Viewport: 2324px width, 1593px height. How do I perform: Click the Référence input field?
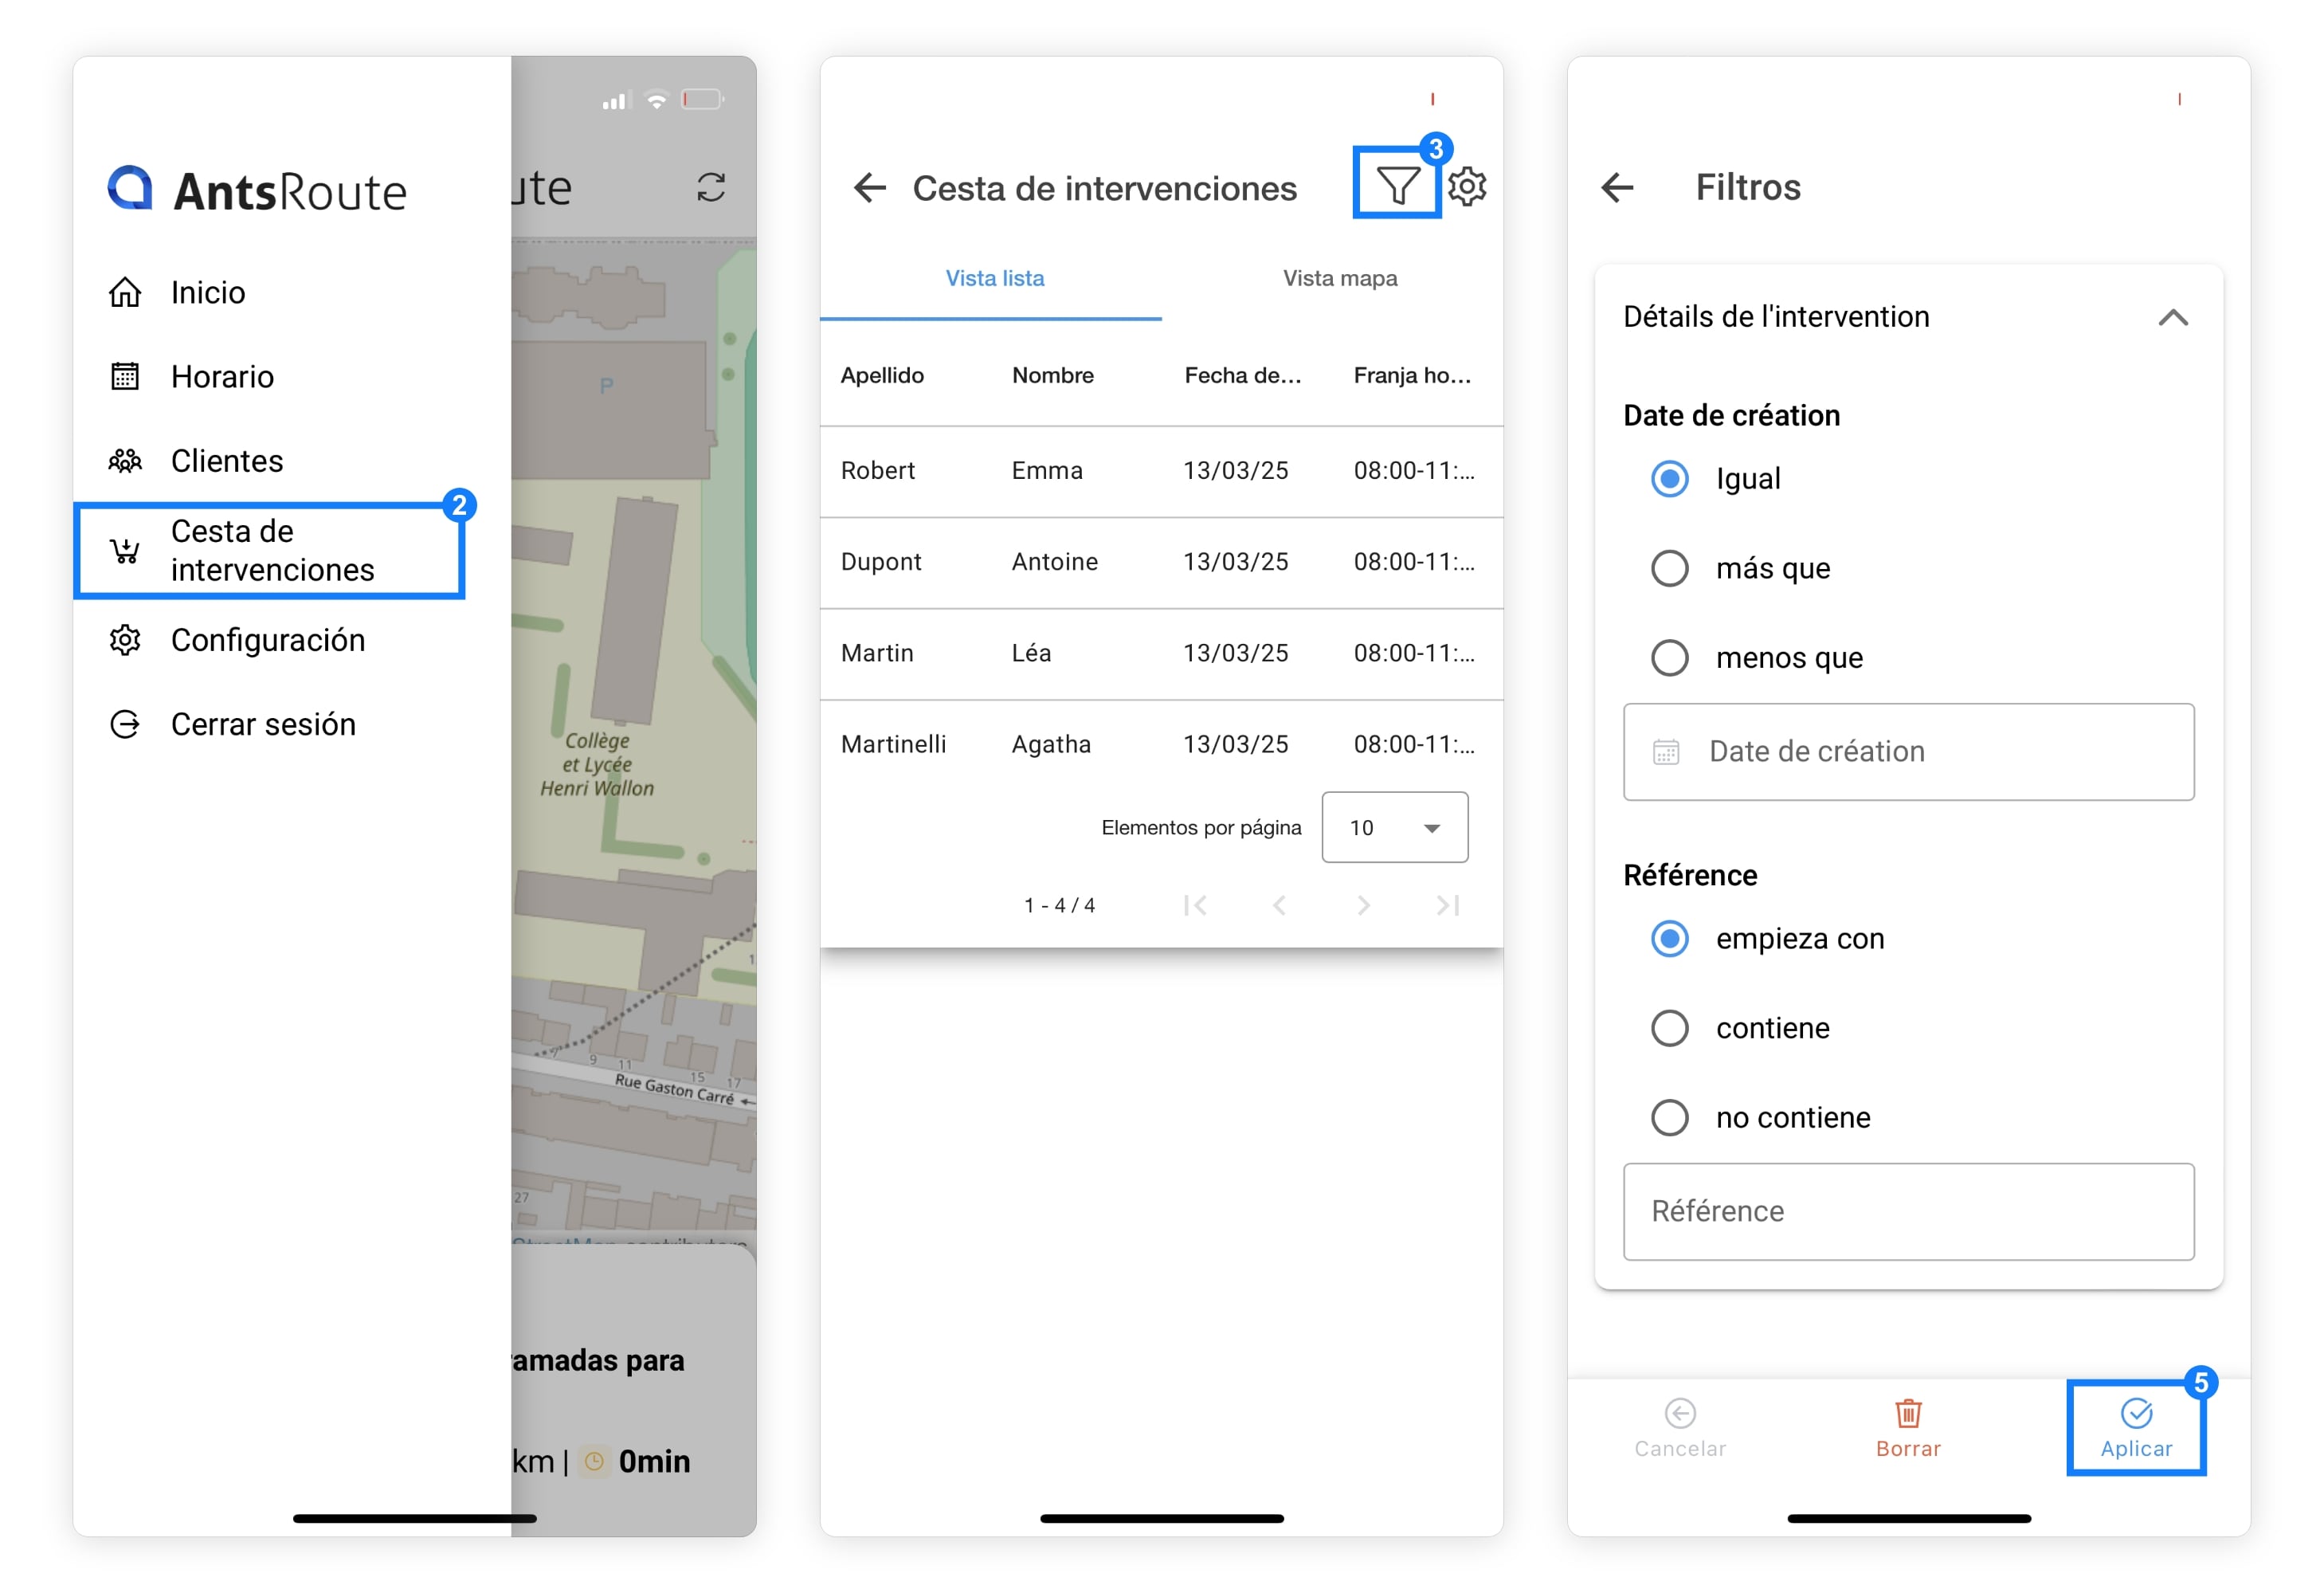pos(1908,1211)
